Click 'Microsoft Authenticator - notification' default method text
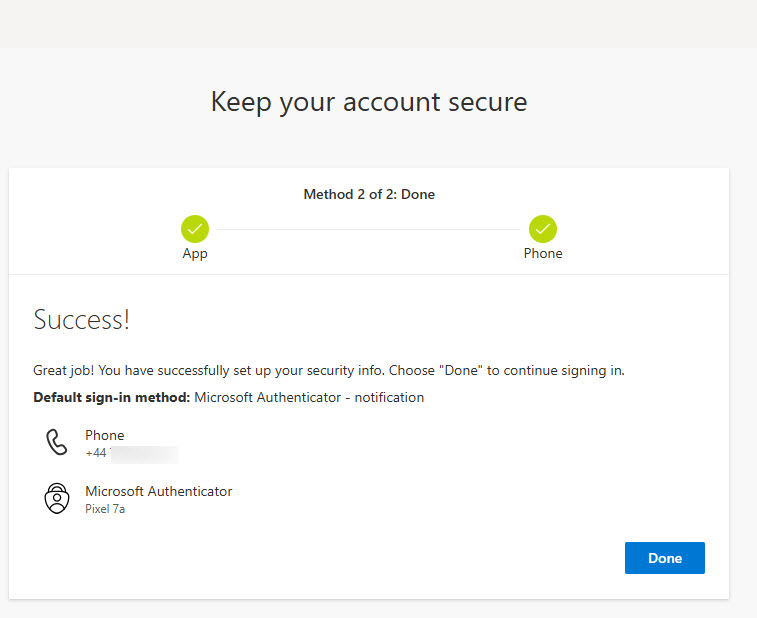757x618 pixels. (309, 397)
